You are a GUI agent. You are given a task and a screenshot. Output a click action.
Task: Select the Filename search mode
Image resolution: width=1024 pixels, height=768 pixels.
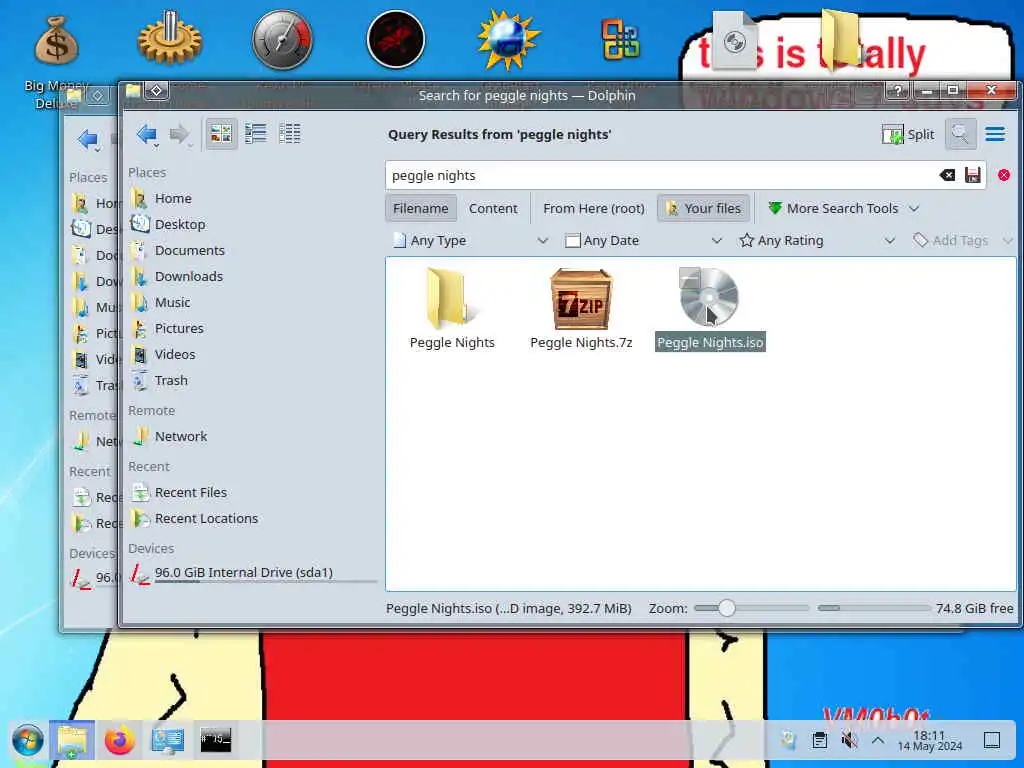[x=421, y=208]
